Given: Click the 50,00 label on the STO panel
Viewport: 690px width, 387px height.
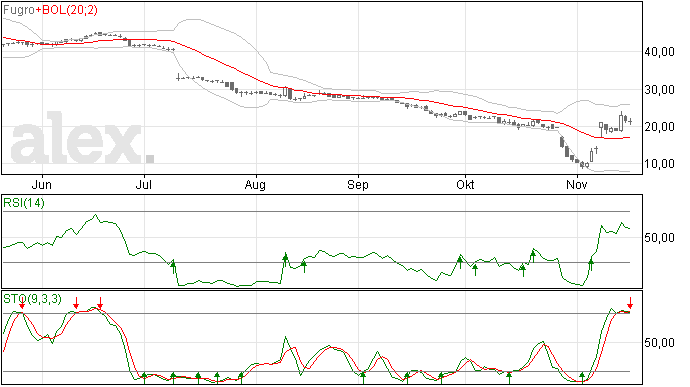Looking at the screenshot, I should coord(659,343).
